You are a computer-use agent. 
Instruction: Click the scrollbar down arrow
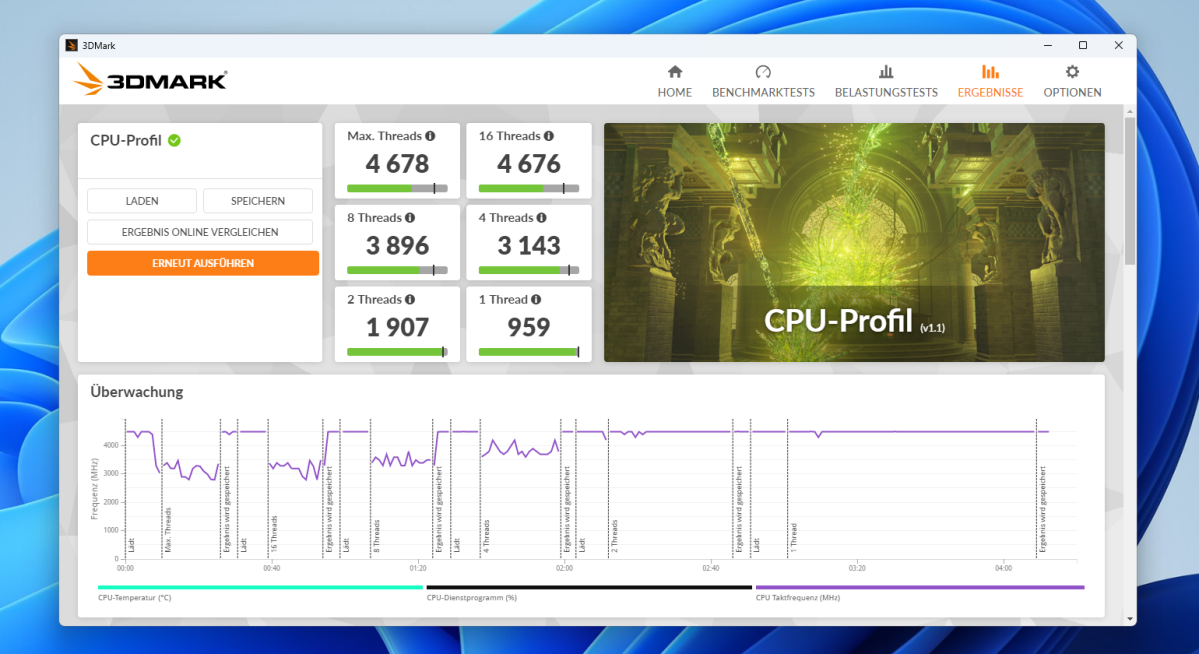click(x=1129, y=619)
